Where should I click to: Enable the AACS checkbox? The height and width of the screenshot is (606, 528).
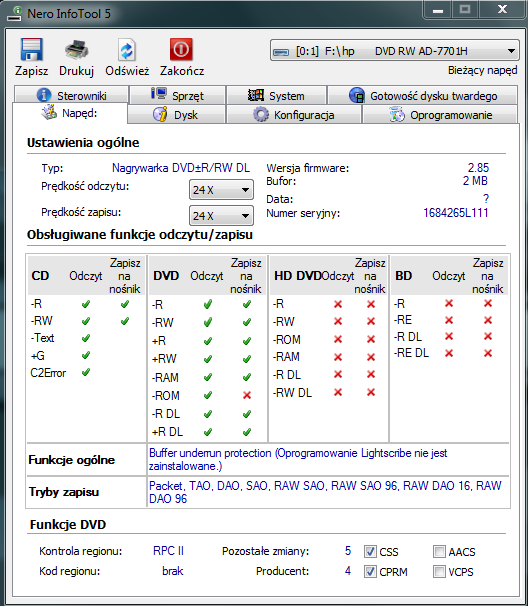point(439,552)
